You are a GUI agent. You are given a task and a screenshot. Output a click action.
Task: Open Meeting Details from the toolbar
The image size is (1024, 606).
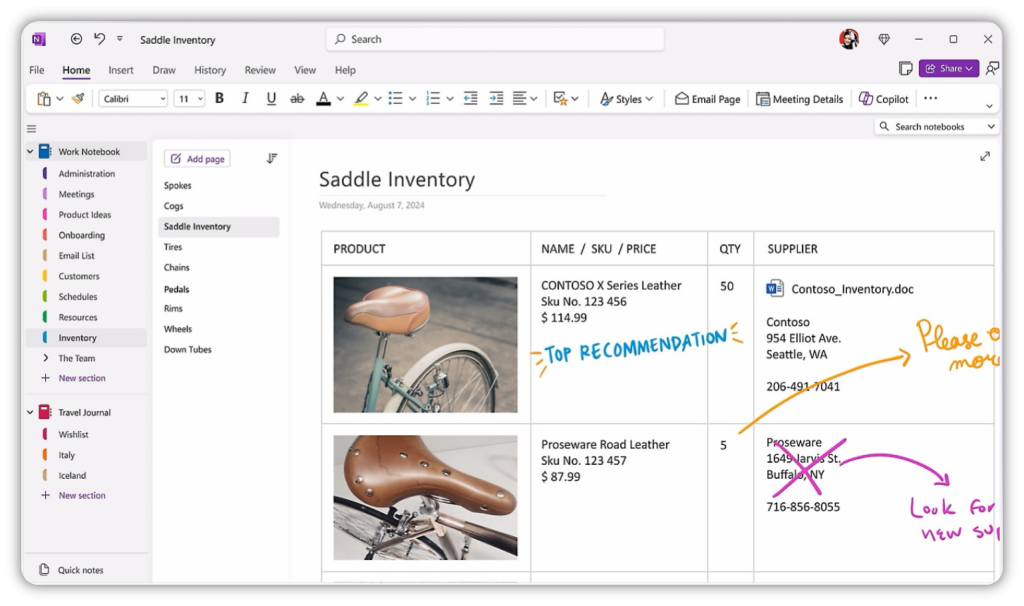coord(800,98)
